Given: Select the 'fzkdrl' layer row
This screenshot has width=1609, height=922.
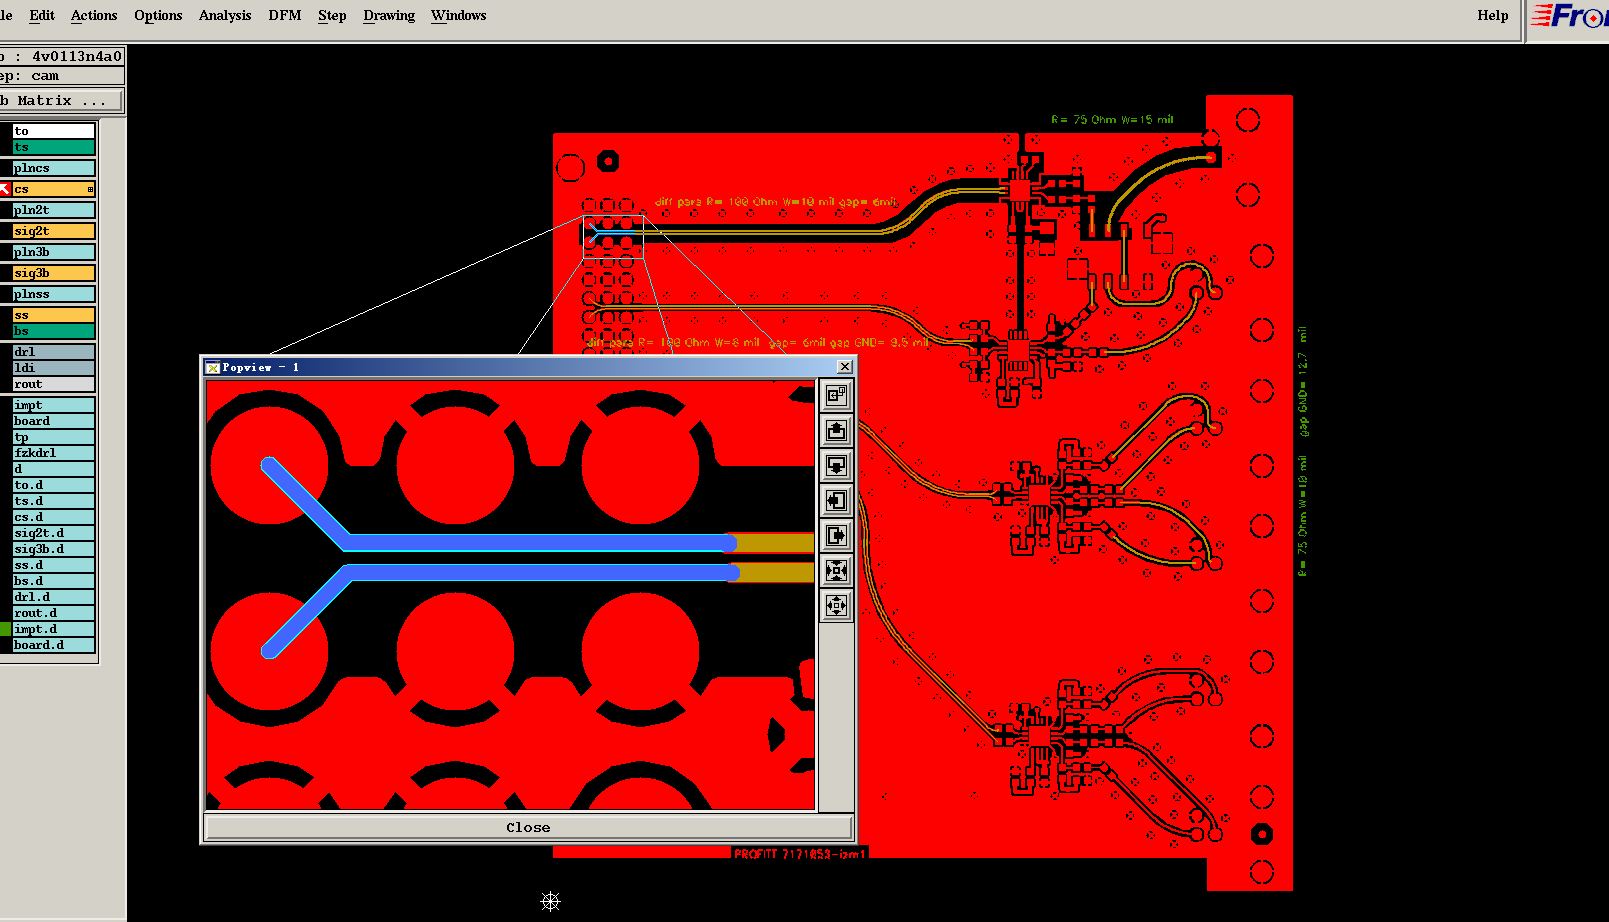Looking at the screenshot, I should pos(54,453).
